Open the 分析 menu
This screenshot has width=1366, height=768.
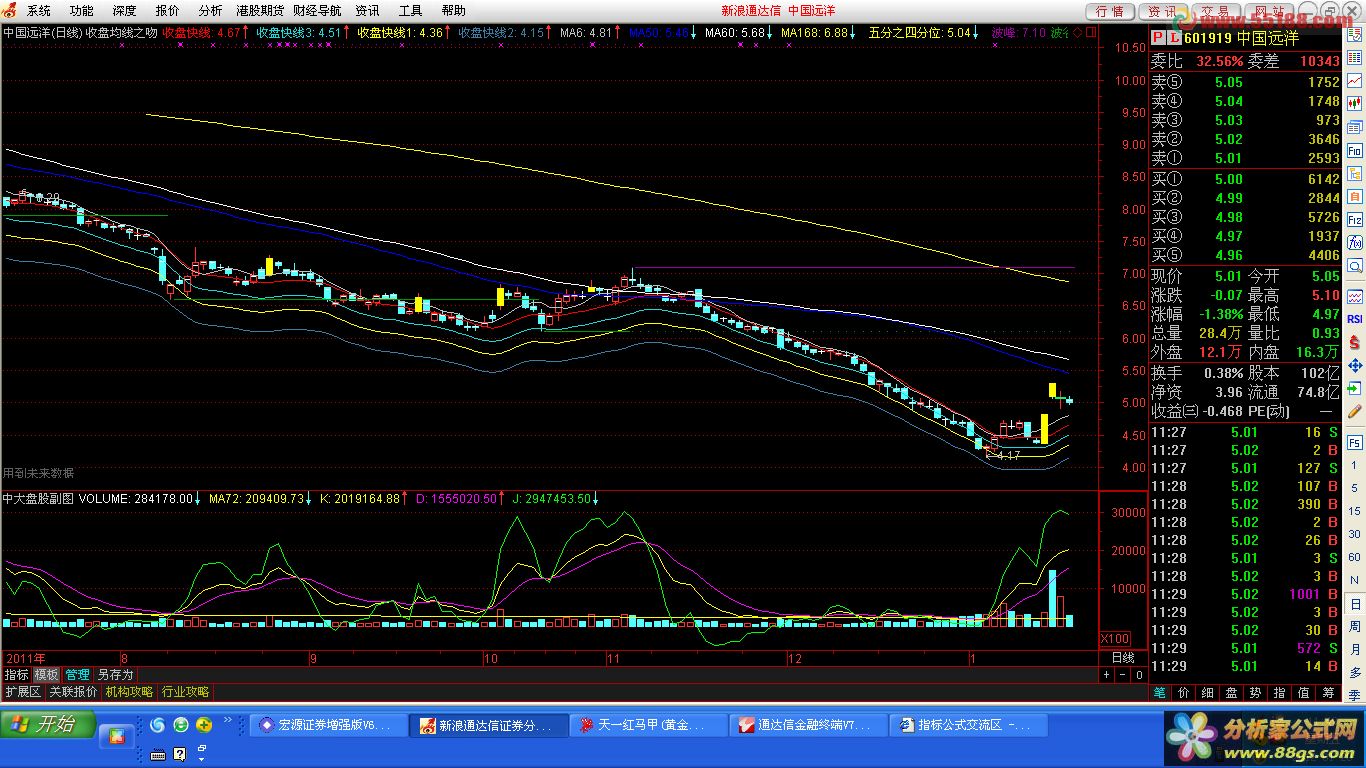[211, 10]
